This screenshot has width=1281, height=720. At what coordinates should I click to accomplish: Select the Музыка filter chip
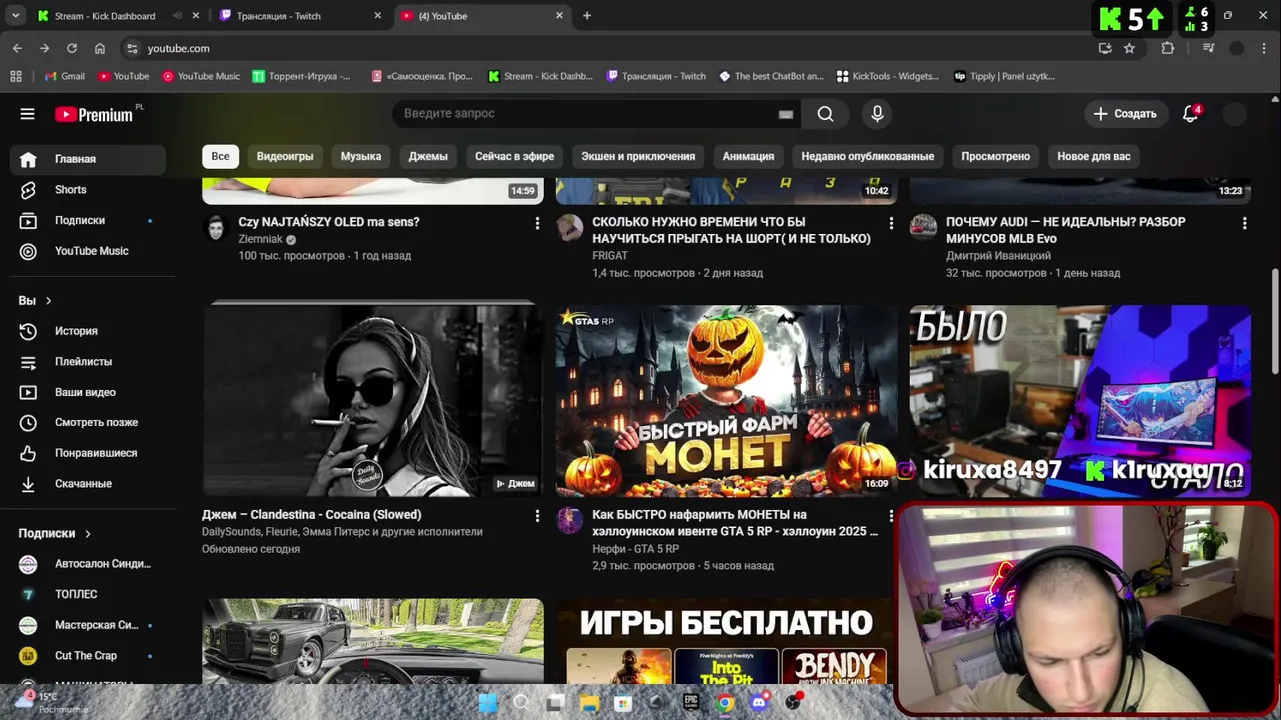click(361, 156)
